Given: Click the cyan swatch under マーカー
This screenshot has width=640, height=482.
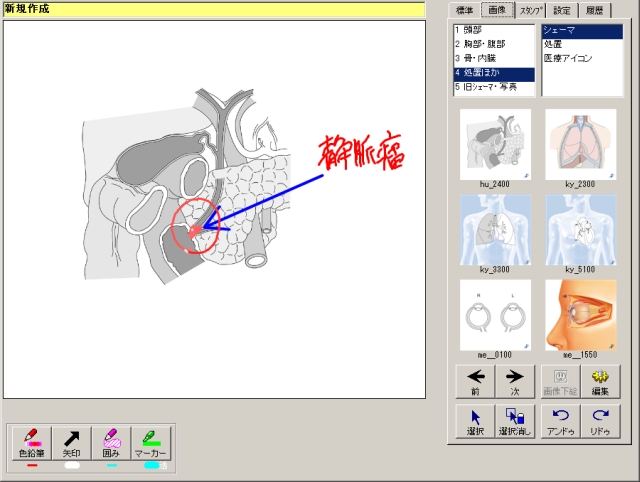Looking at the screenshot, I should point(151,465).
